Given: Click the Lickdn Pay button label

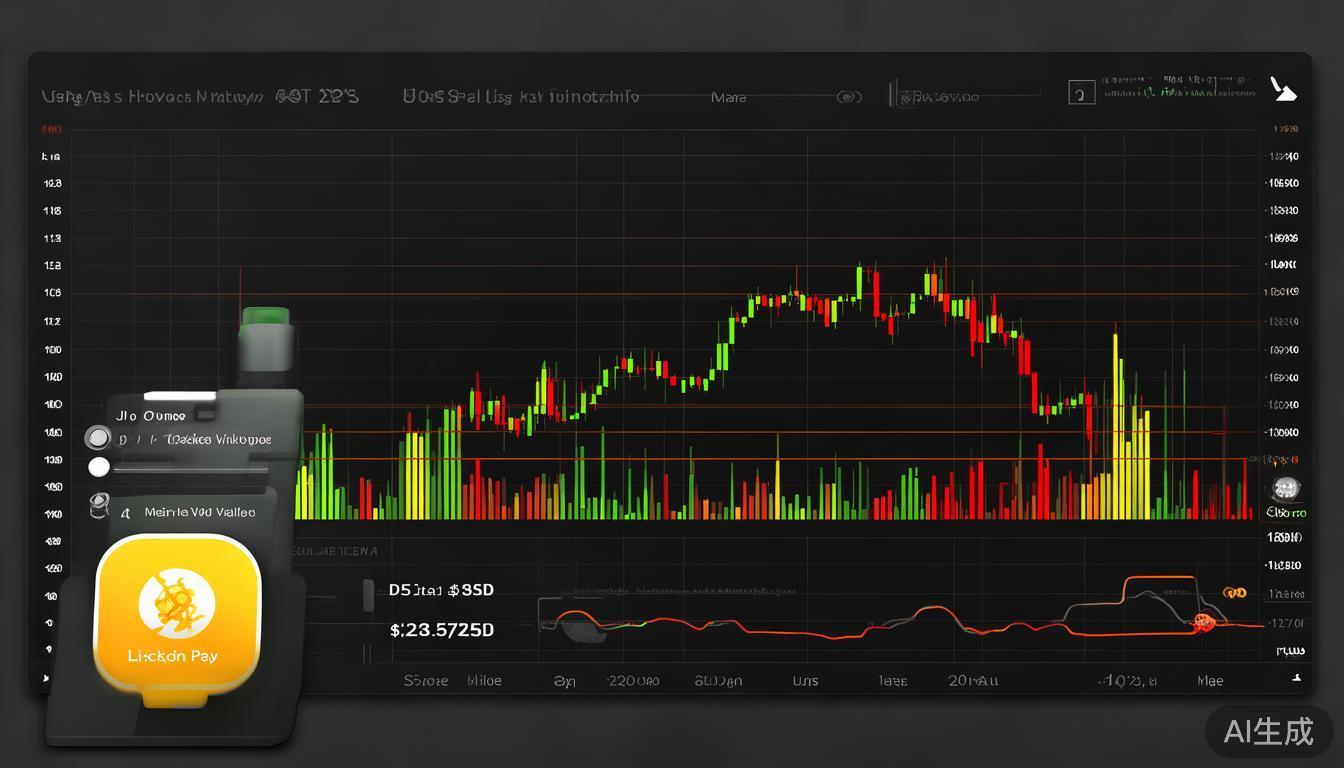Looking at the screenshot, I should point(172,657).
